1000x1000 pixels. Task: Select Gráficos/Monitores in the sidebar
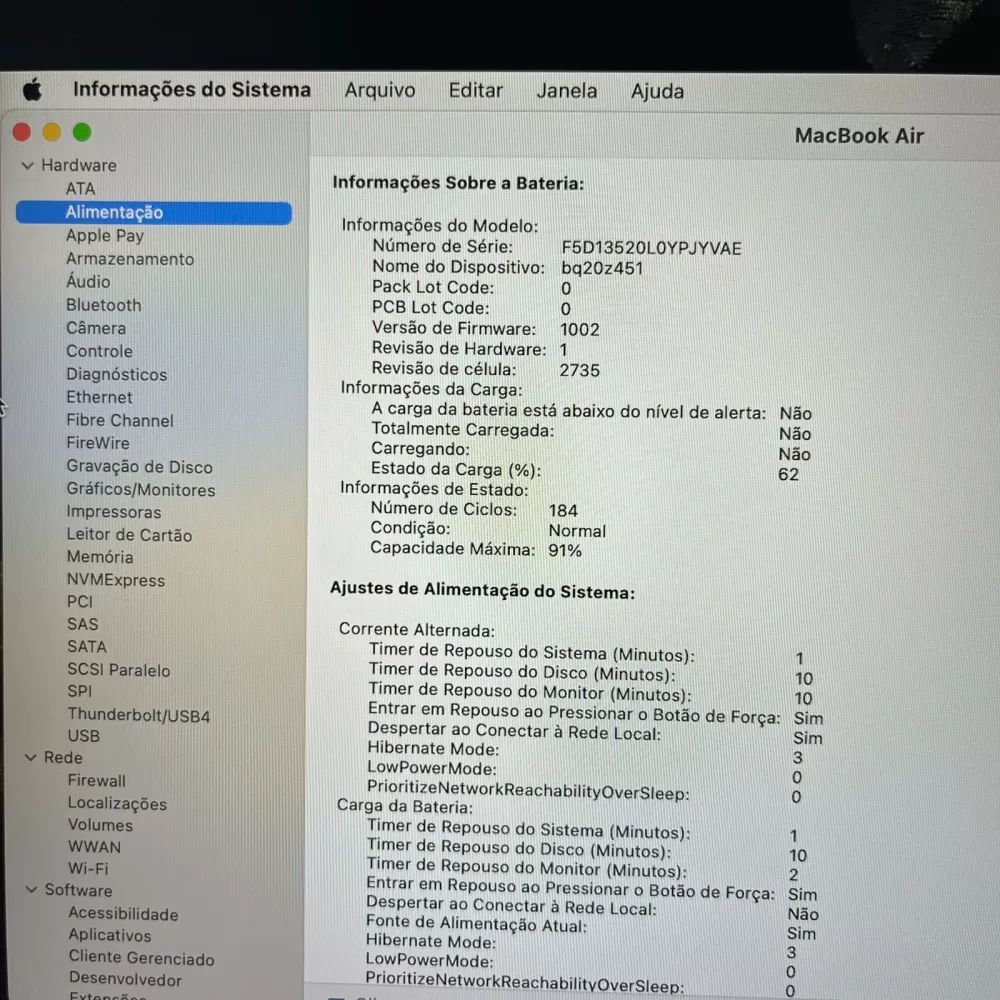[141, 490]
